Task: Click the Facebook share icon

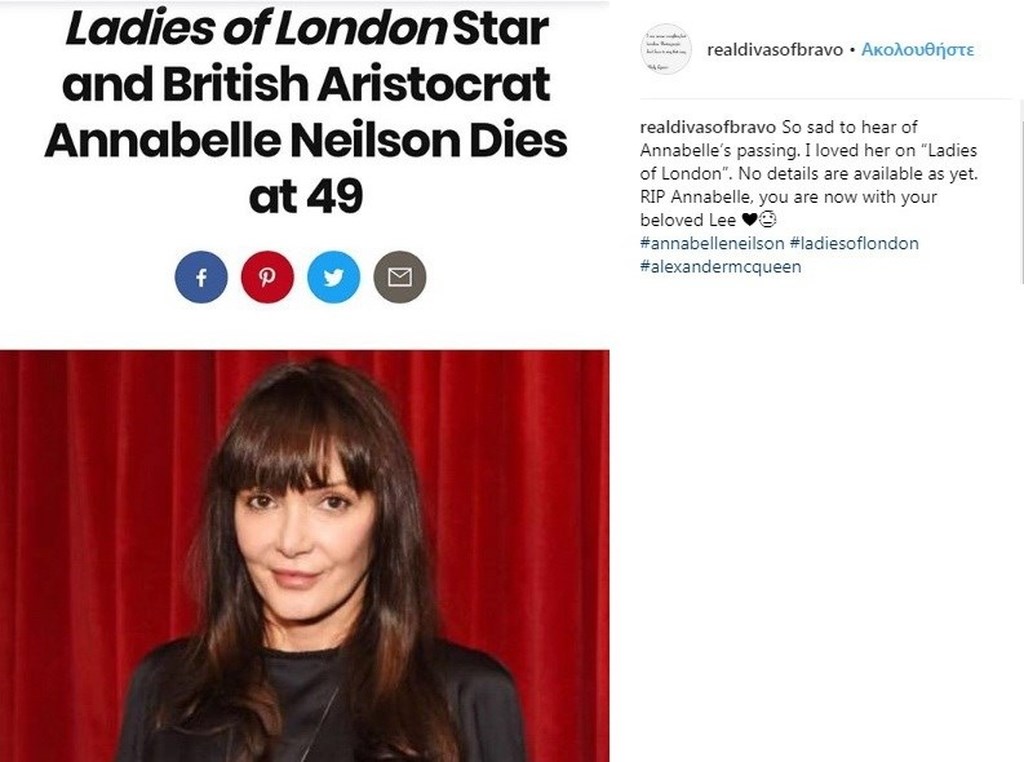Action: pos(201,277)
